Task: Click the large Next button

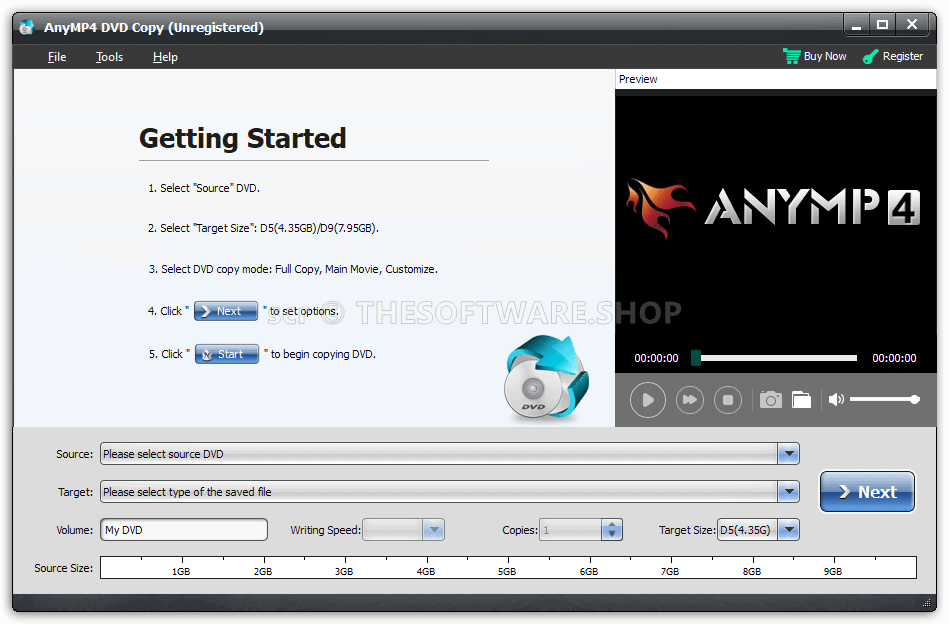Action: tap(866, 491)
